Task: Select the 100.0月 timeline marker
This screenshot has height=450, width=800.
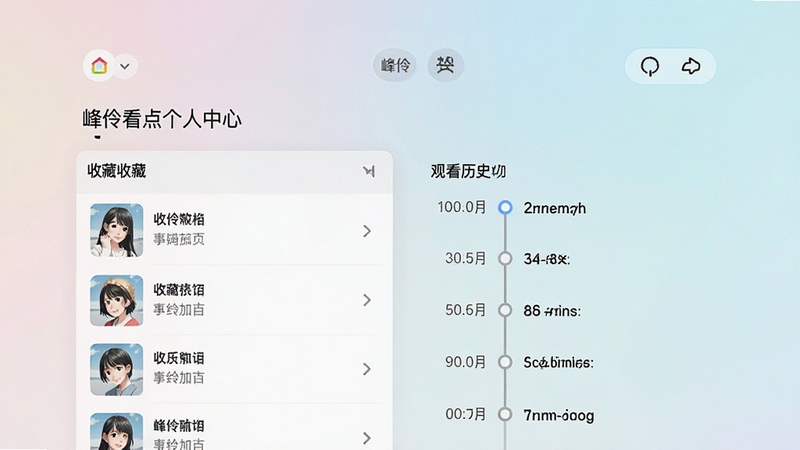Action: 505,207
